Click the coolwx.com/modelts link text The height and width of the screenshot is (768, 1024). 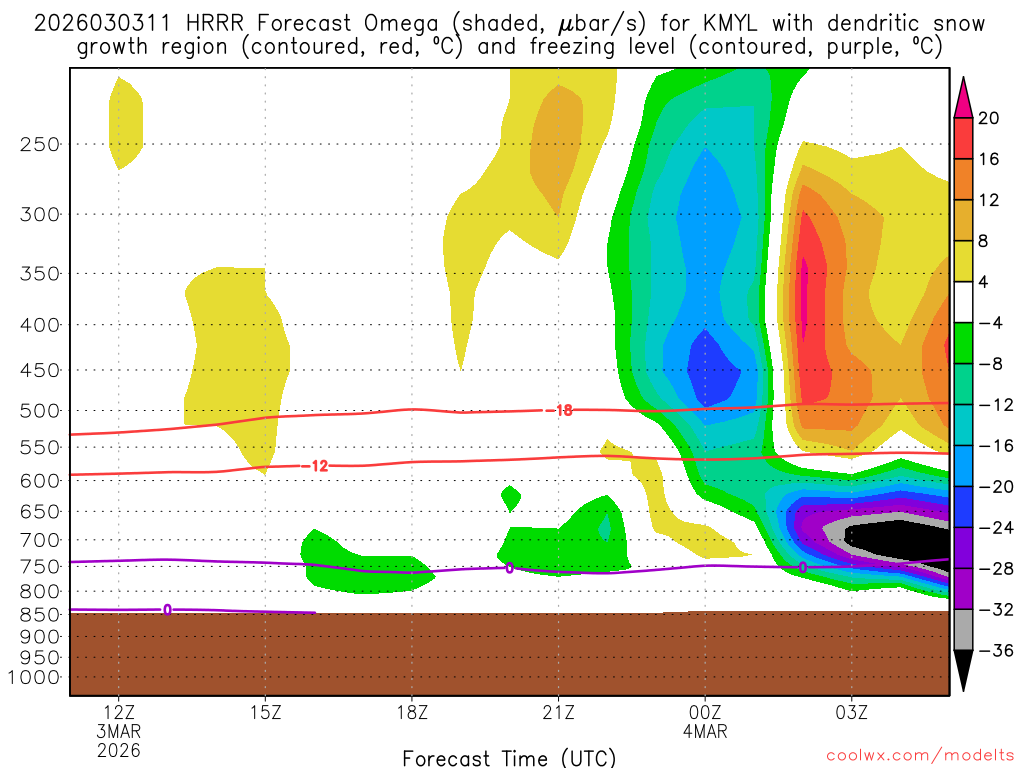(920, 756)
